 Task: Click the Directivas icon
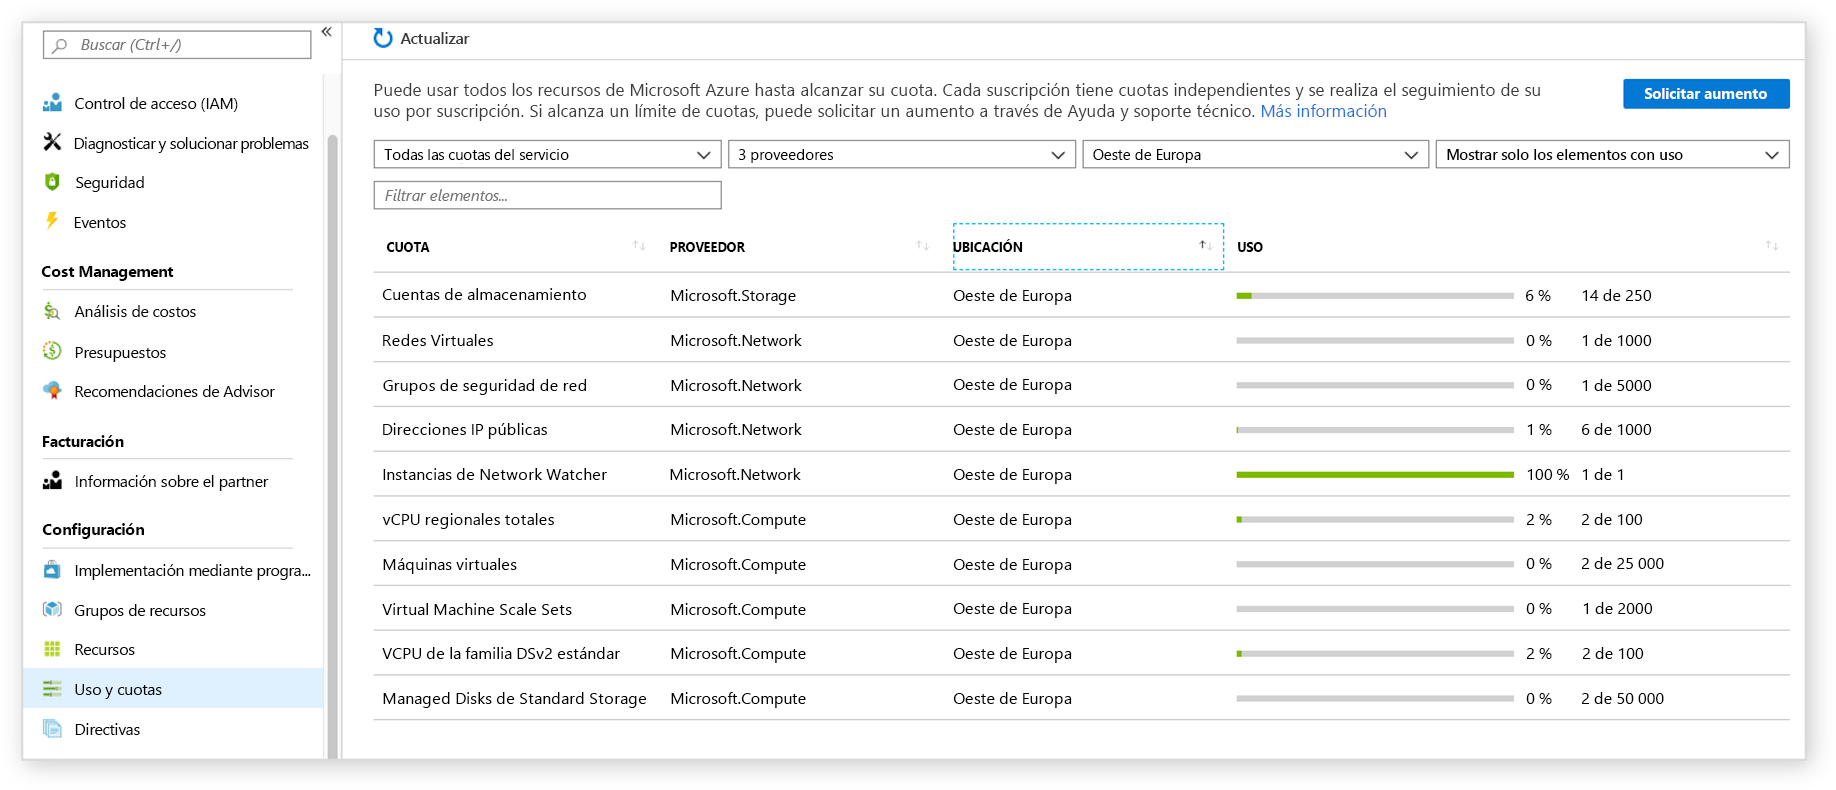pos(52,728)
